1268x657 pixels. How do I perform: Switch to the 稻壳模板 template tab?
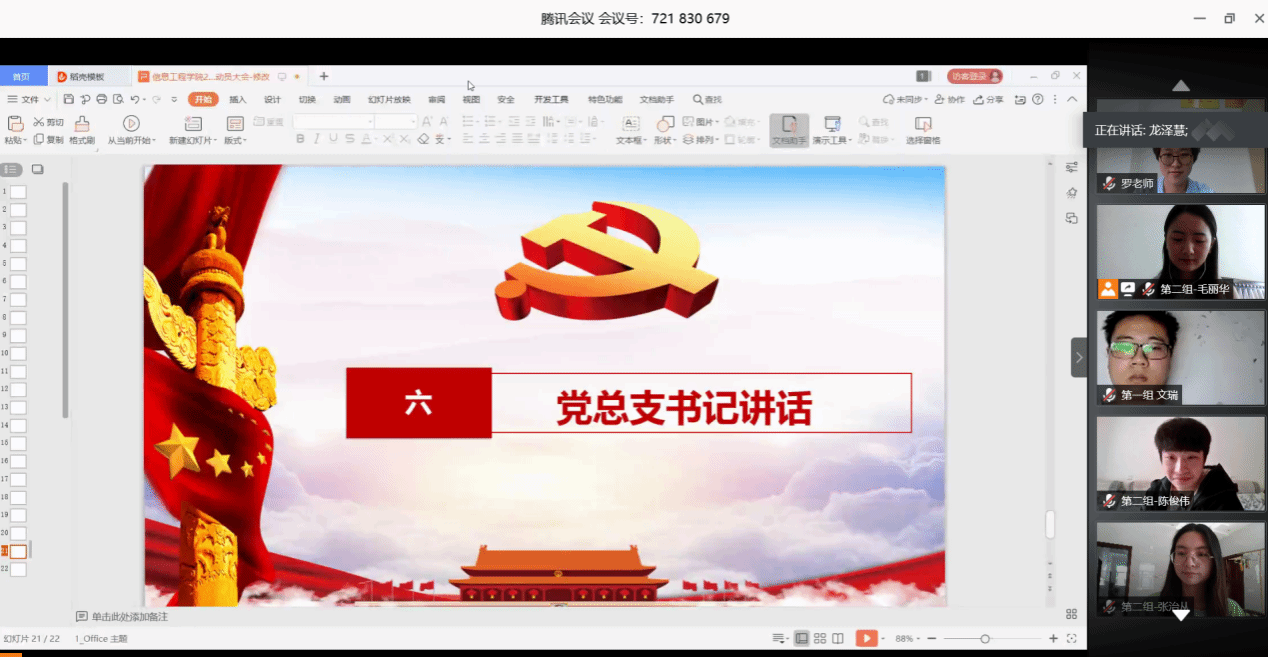point(88,76)
